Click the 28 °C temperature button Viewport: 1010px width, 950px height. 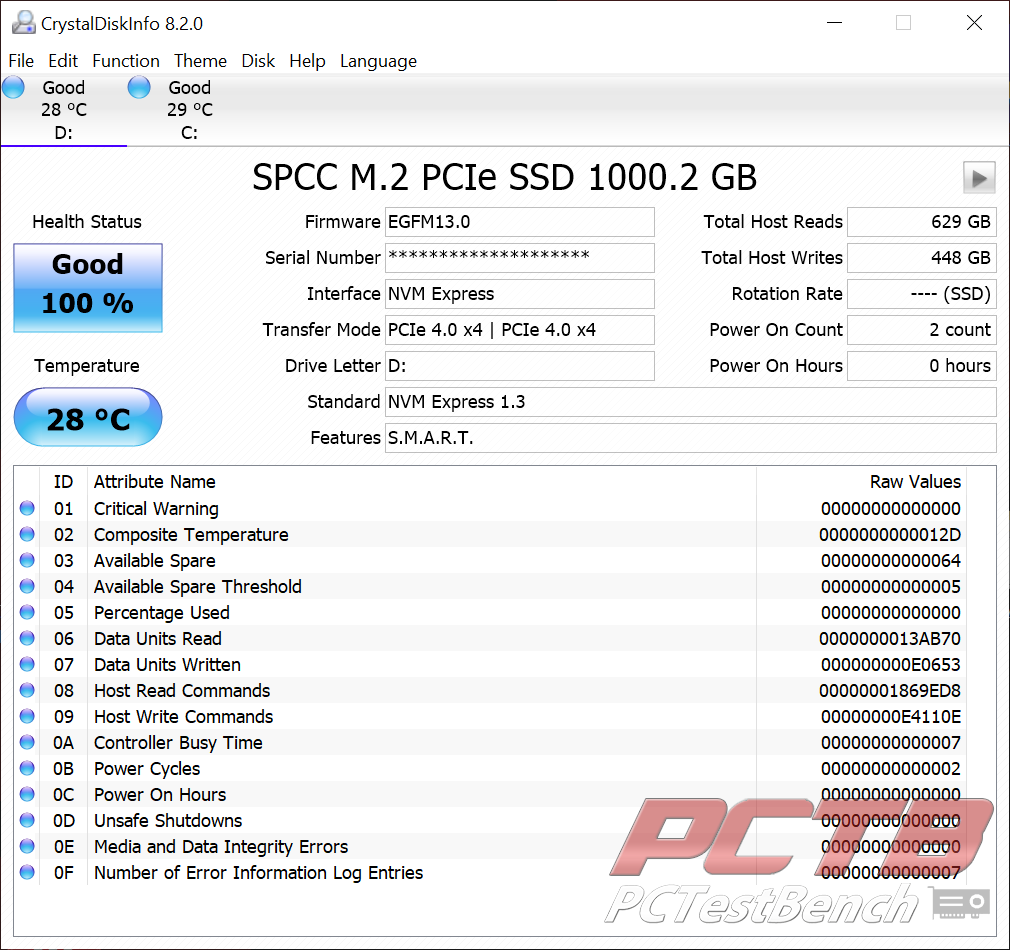click(x=88, y=417)
